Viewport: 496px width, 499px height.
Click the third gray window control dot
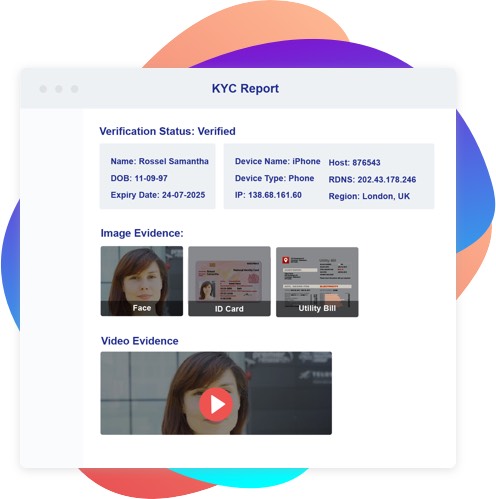tap(75, 89)
